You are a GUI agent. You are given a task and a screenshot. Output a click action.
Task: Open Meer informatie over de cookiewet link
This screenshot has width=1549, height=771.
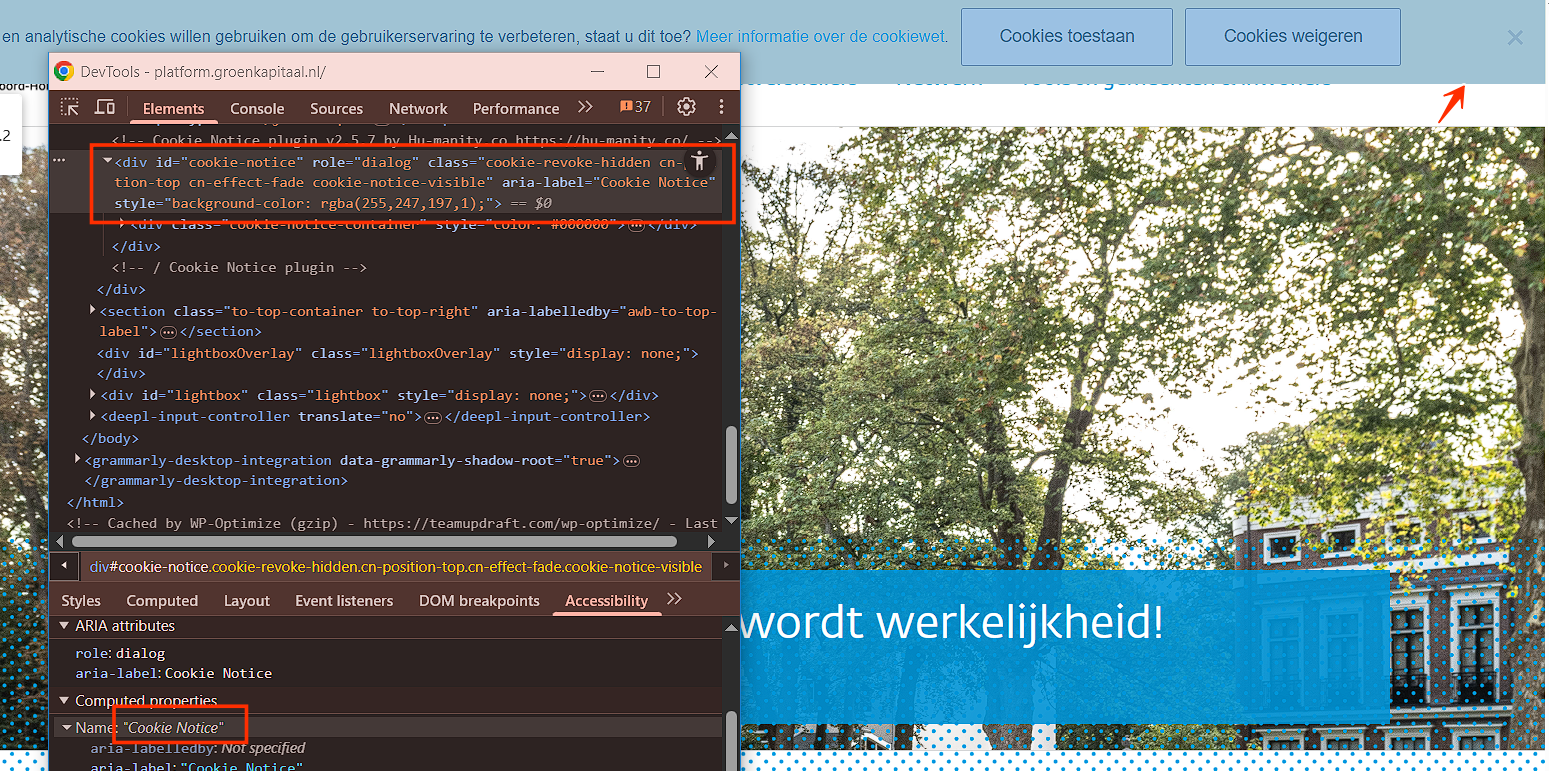(x=821, y=37)
